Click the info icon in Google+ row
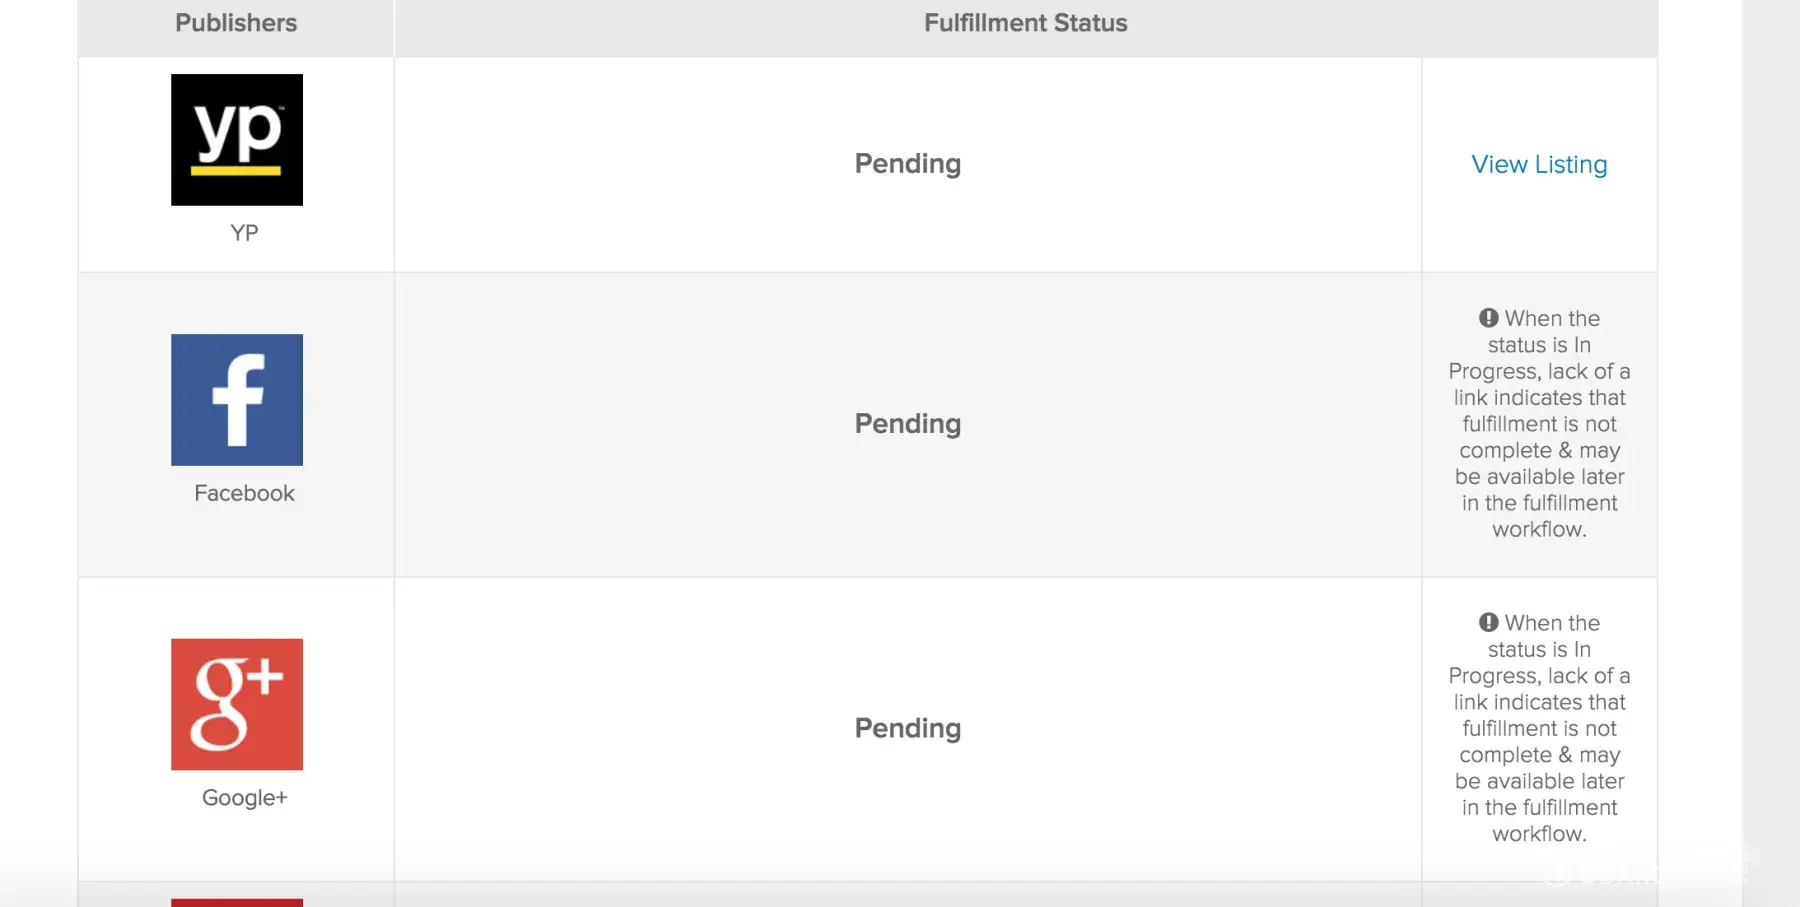Screen dimensions: 1800x907 1489,622
